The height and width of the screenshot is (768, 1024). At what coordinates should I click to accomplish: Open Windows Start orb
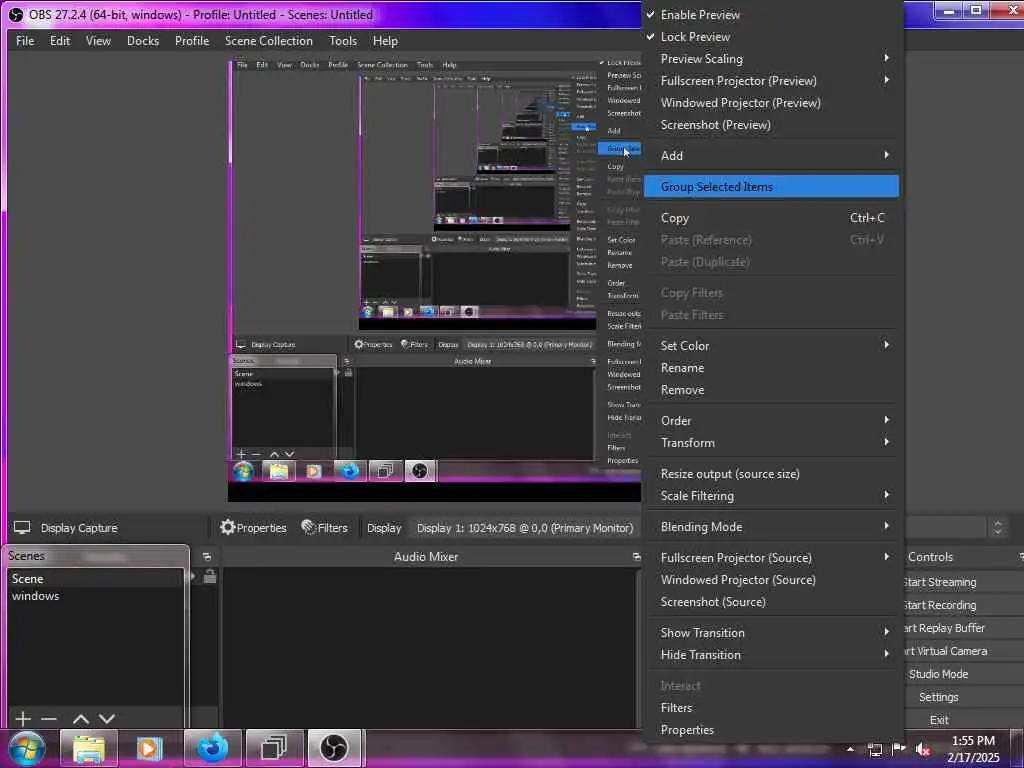26,748
